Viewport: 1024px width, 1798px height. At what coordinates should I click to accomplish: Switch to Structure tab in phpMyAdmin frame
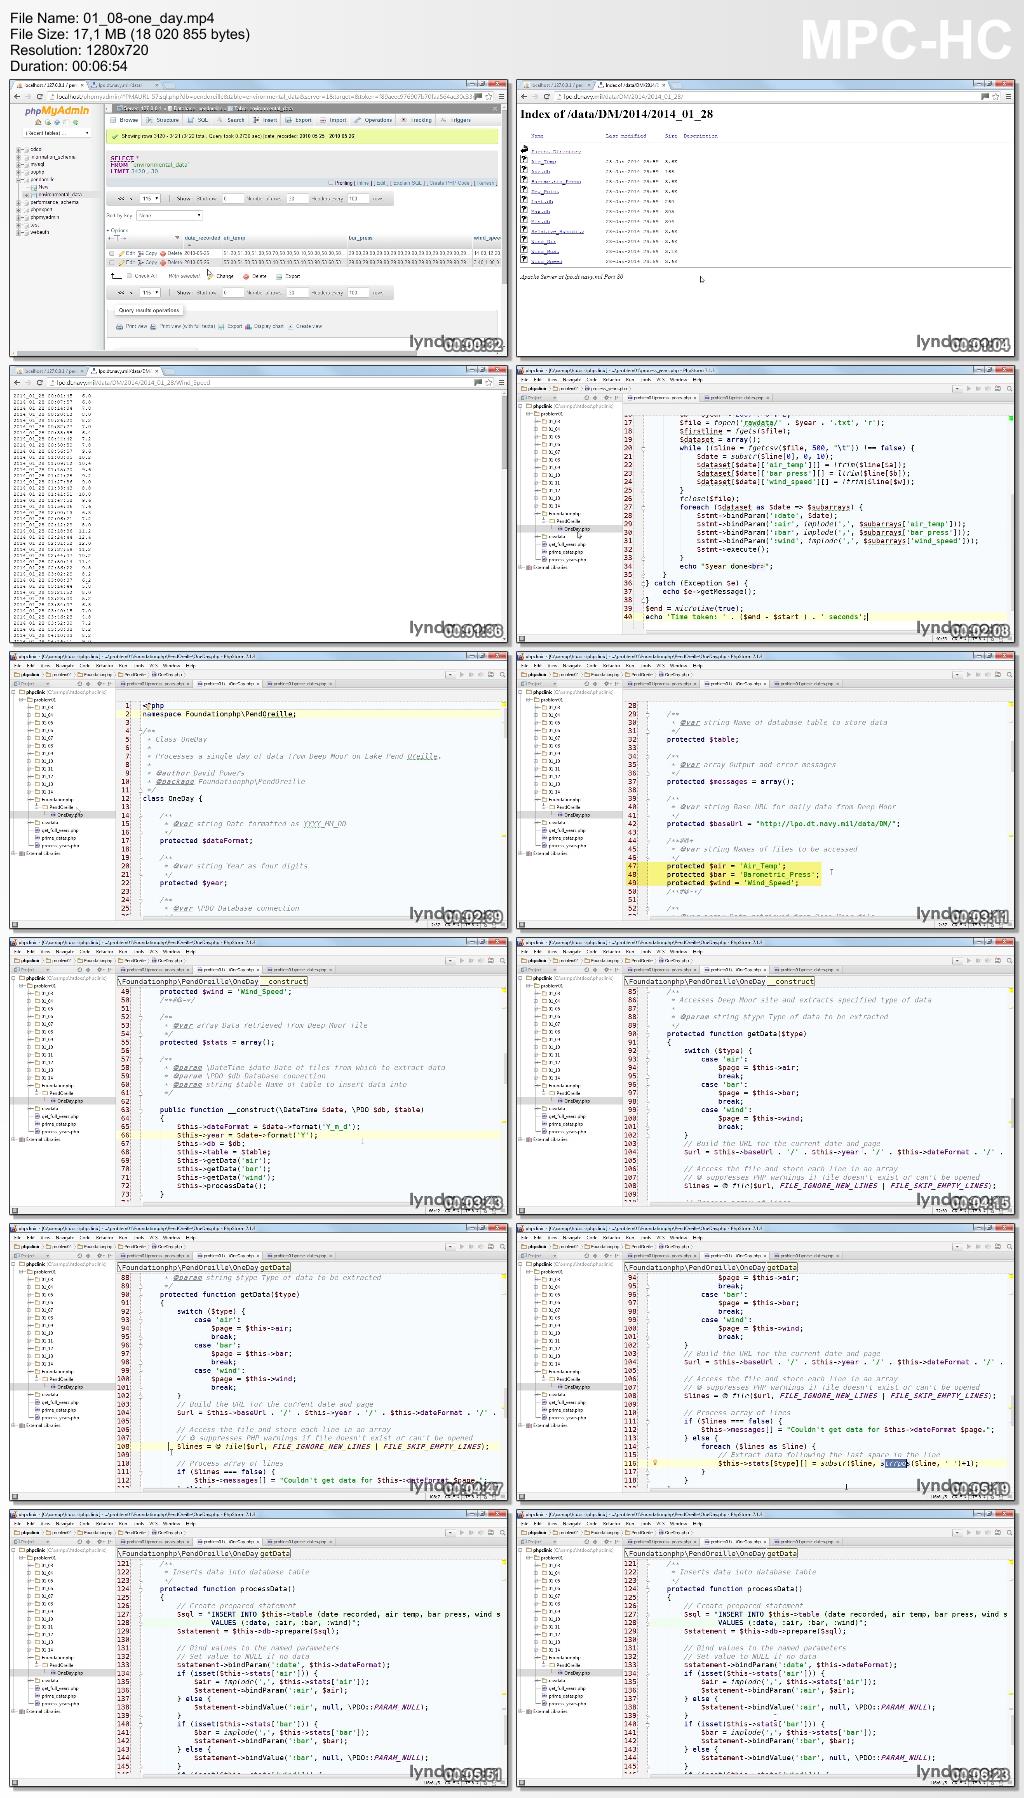(163, 120)
